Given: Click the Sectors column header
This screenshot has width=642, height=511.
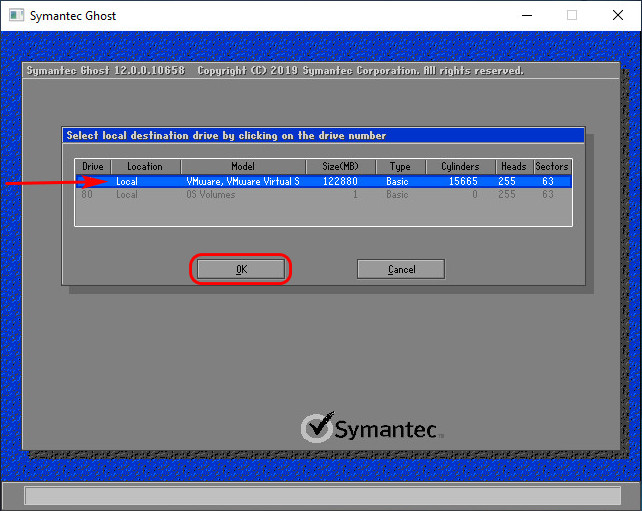Looking at the screenshot, I should click(x=551, y=167).
